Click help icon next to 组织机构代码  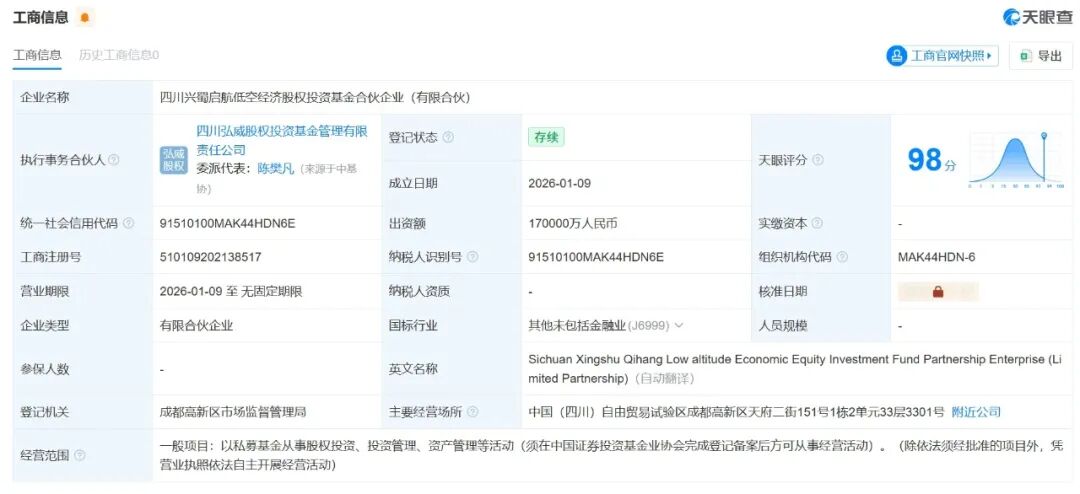[842, 257]
